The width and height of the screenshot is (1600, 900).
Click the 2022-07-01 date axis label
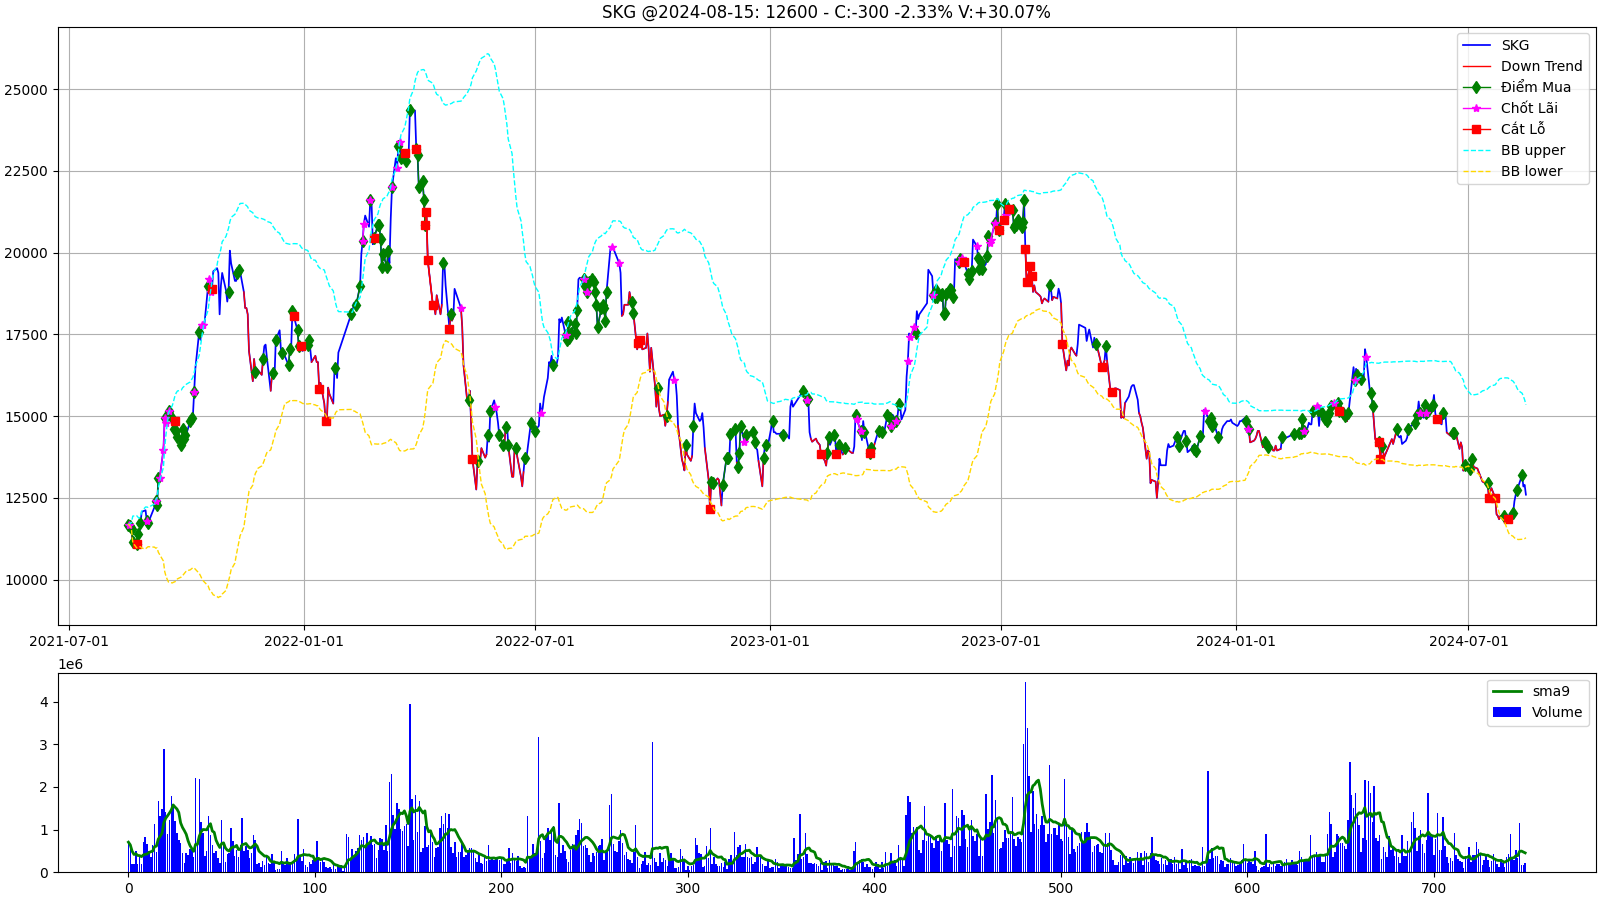point(535,641)
